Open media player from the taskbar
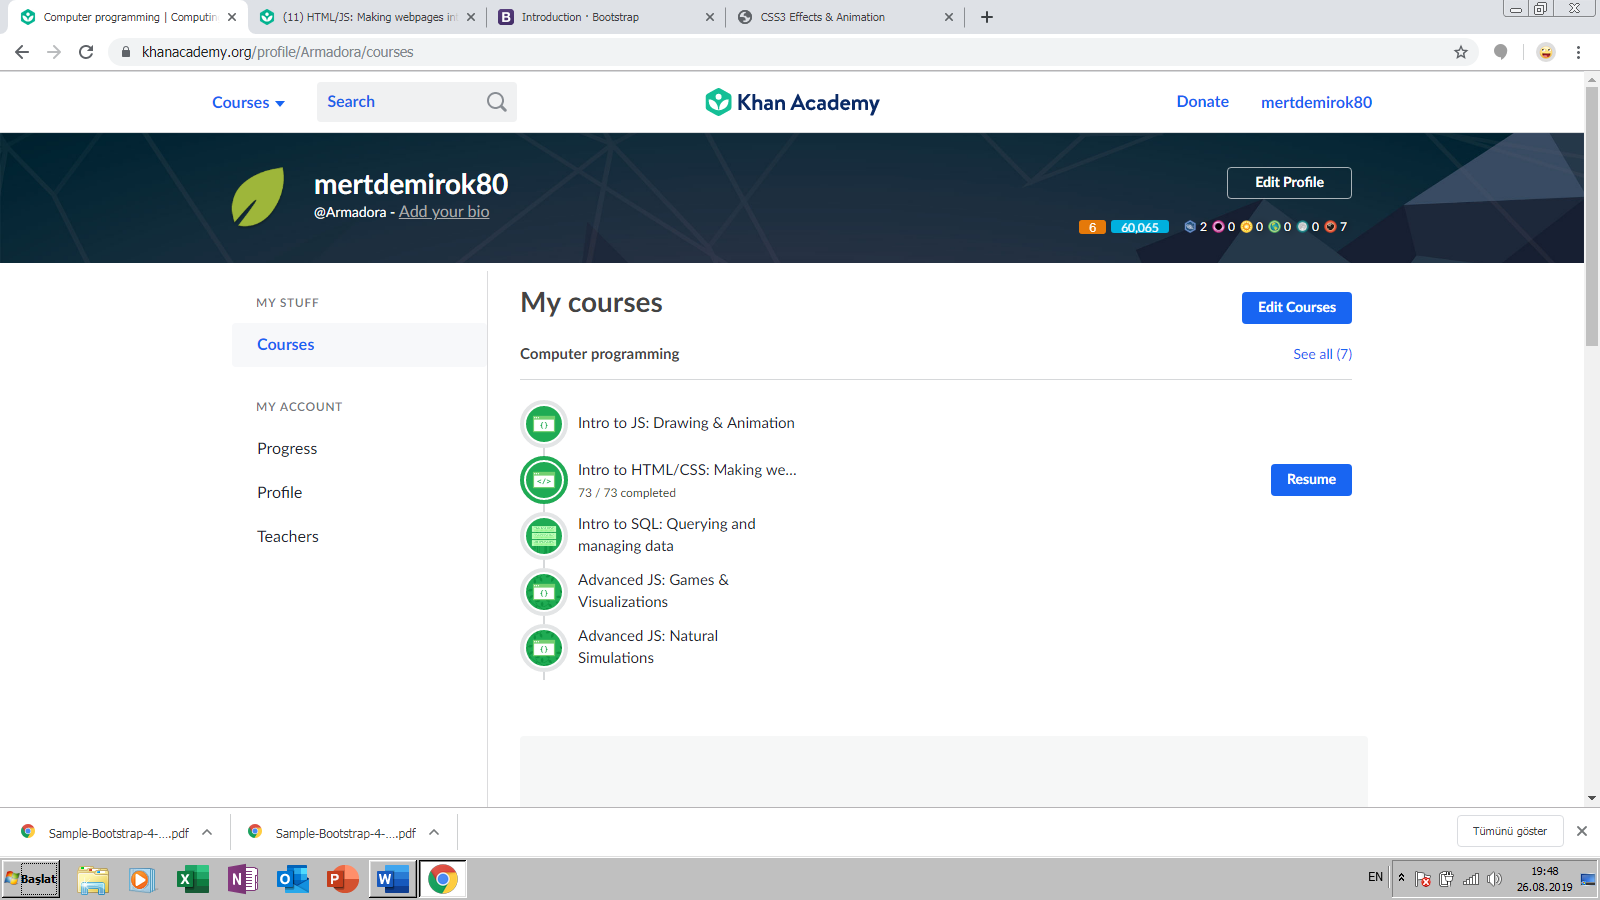Screen dimensions: 1600x900 pos(142,879)
